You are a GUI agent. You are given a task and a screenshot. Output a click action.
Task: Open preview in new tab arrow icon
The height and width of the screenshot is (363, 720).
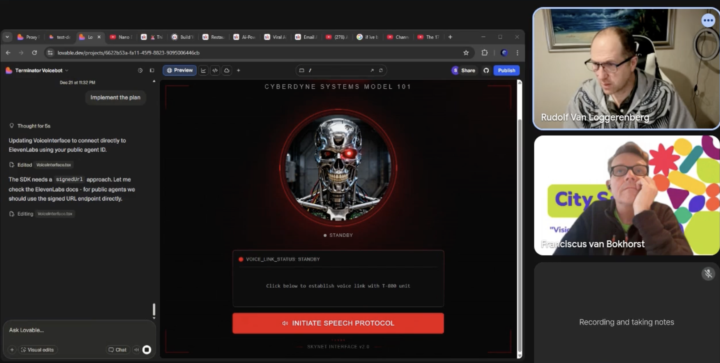point(372,71)
